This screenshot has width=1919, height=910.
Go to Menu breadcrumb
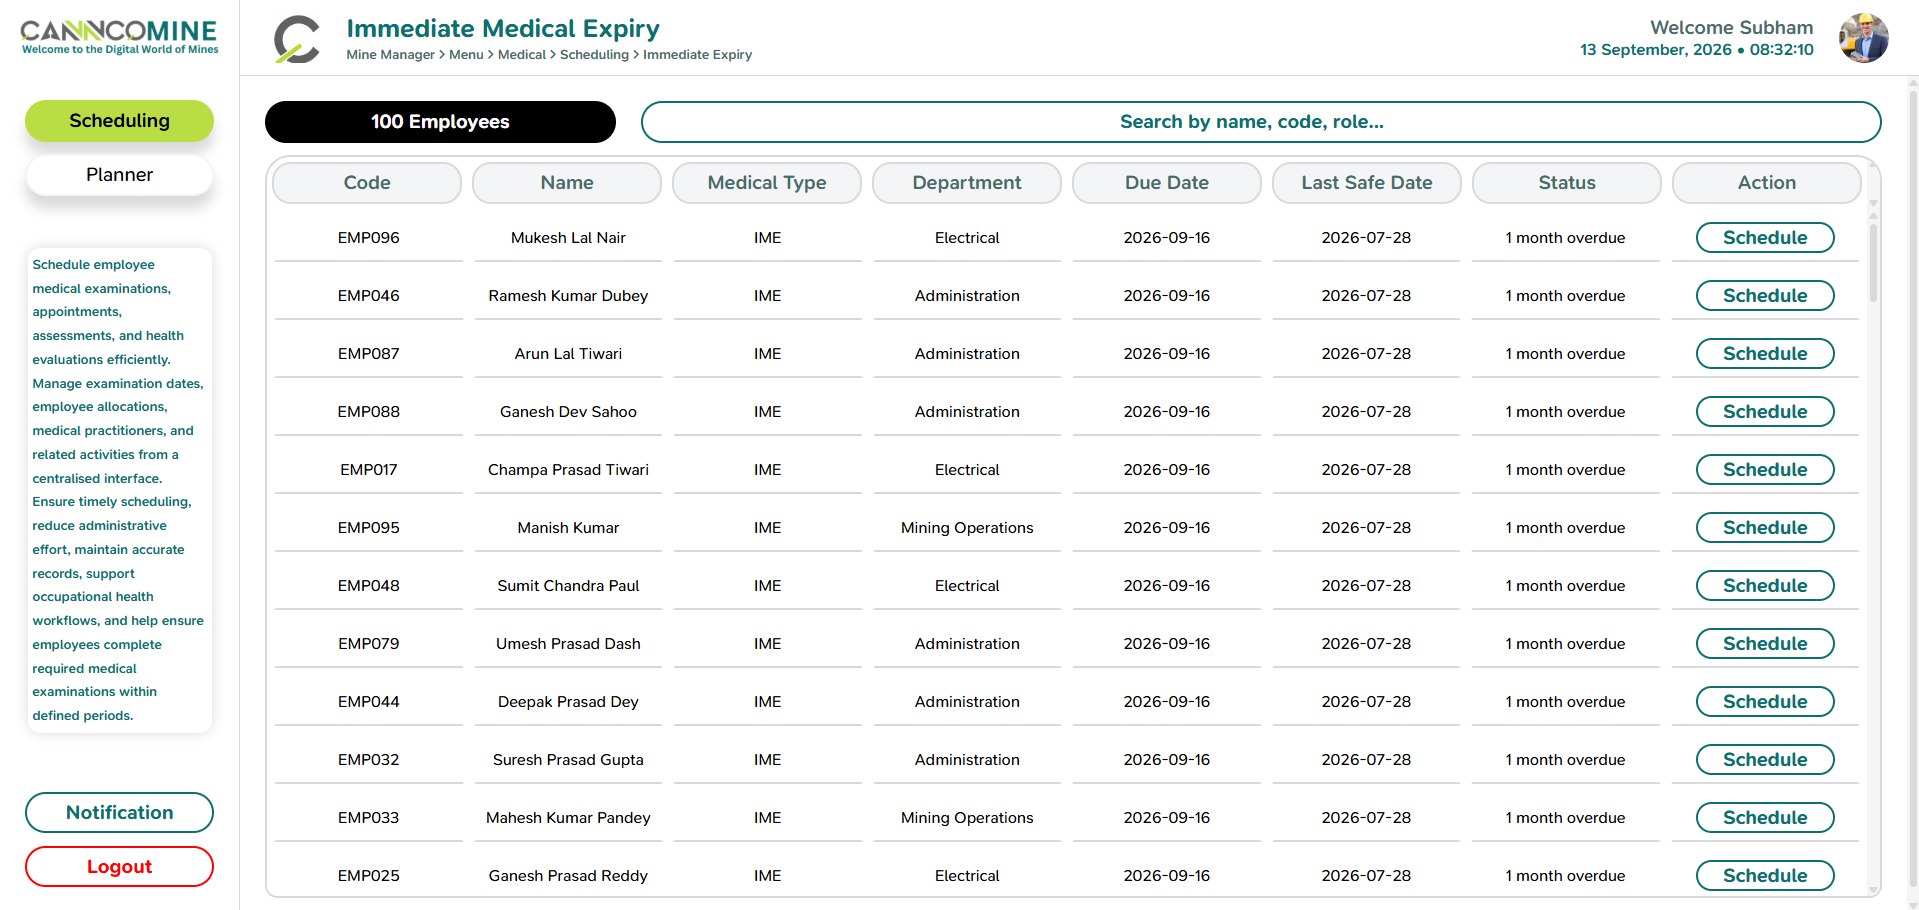466,55
